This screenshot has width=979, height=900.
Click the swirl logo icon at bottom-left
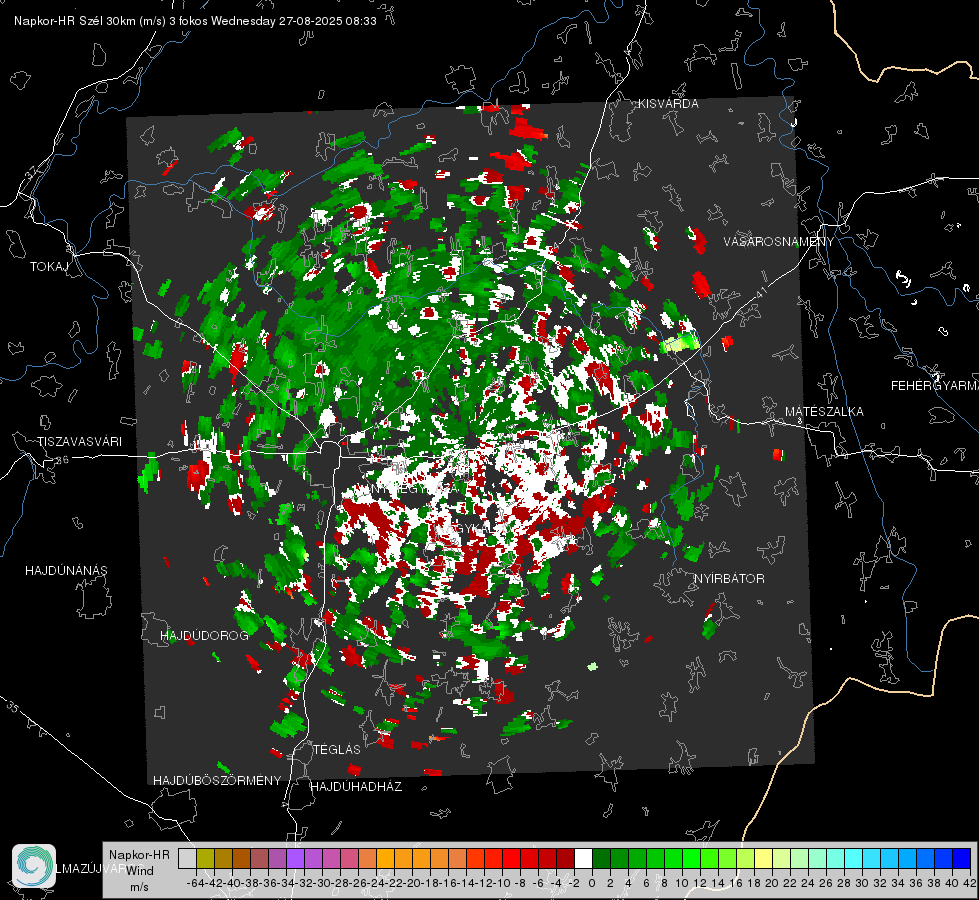point(34,866)
